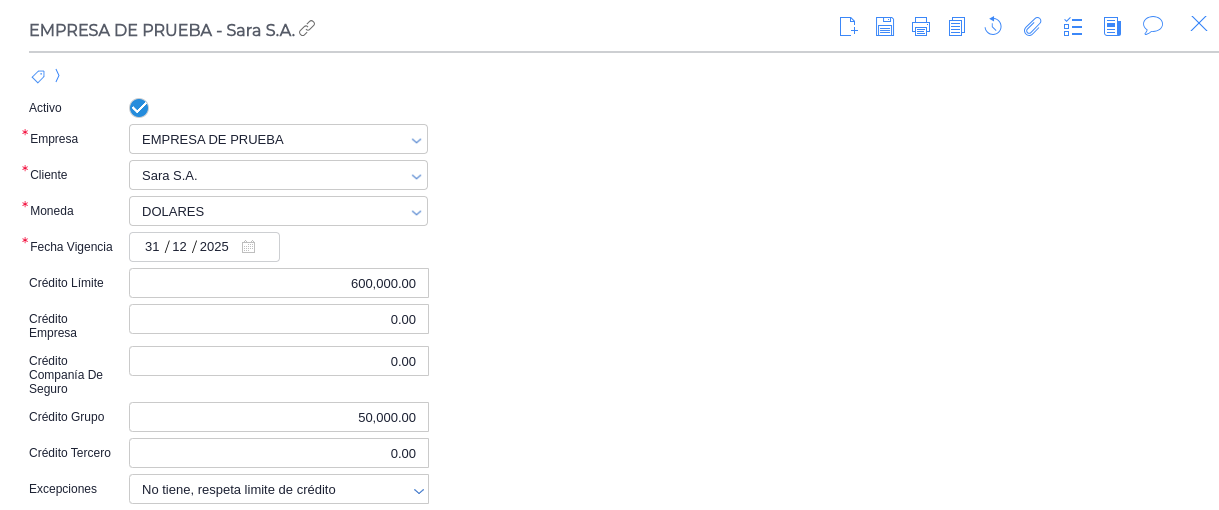
Task: Create a new record with document-plus icon
Action: 848,27
